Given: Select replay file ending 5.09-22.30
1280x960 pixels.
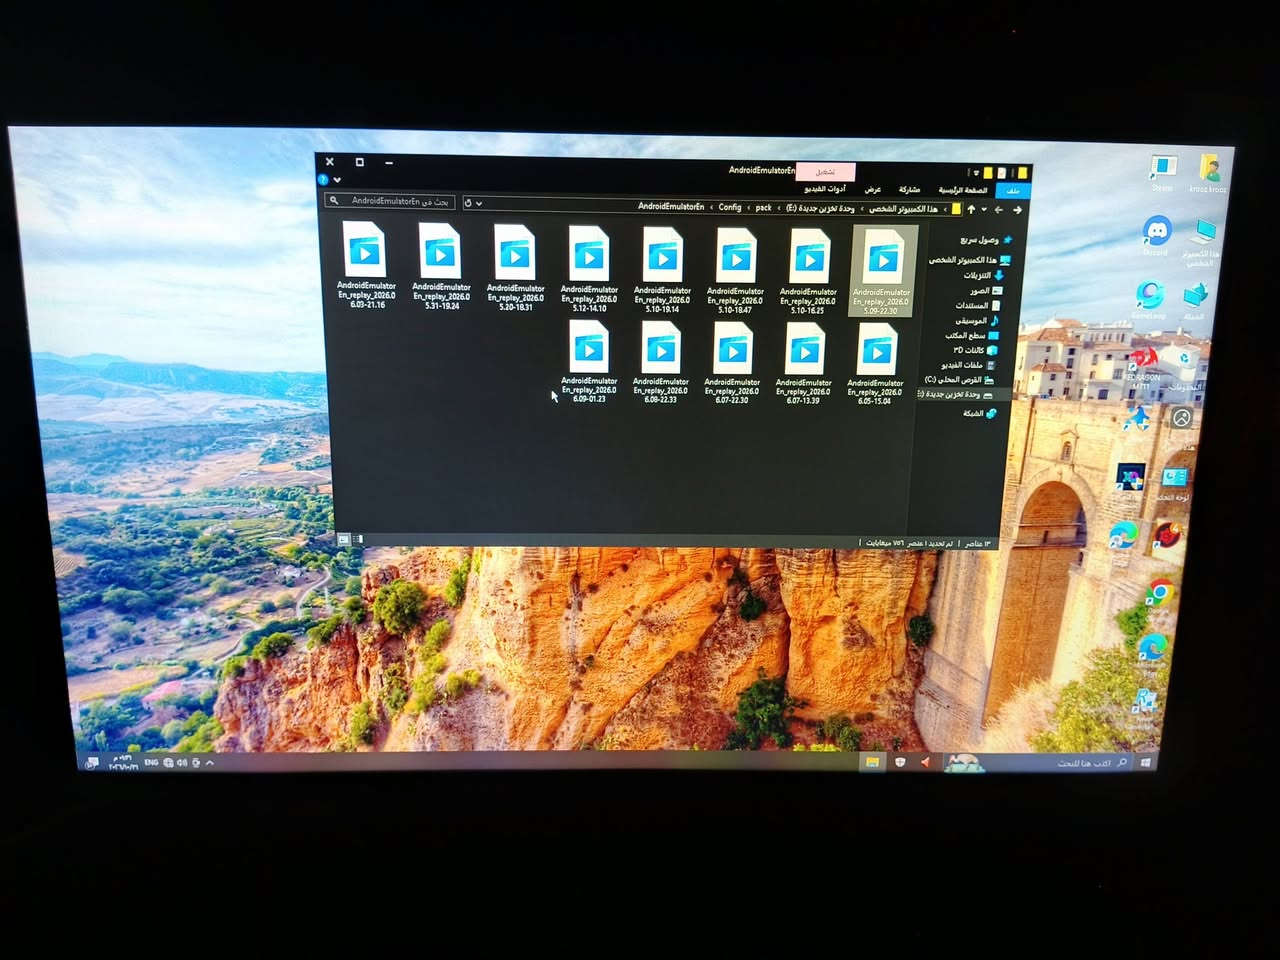Looking at the screenshot, I should click(881, 270).
